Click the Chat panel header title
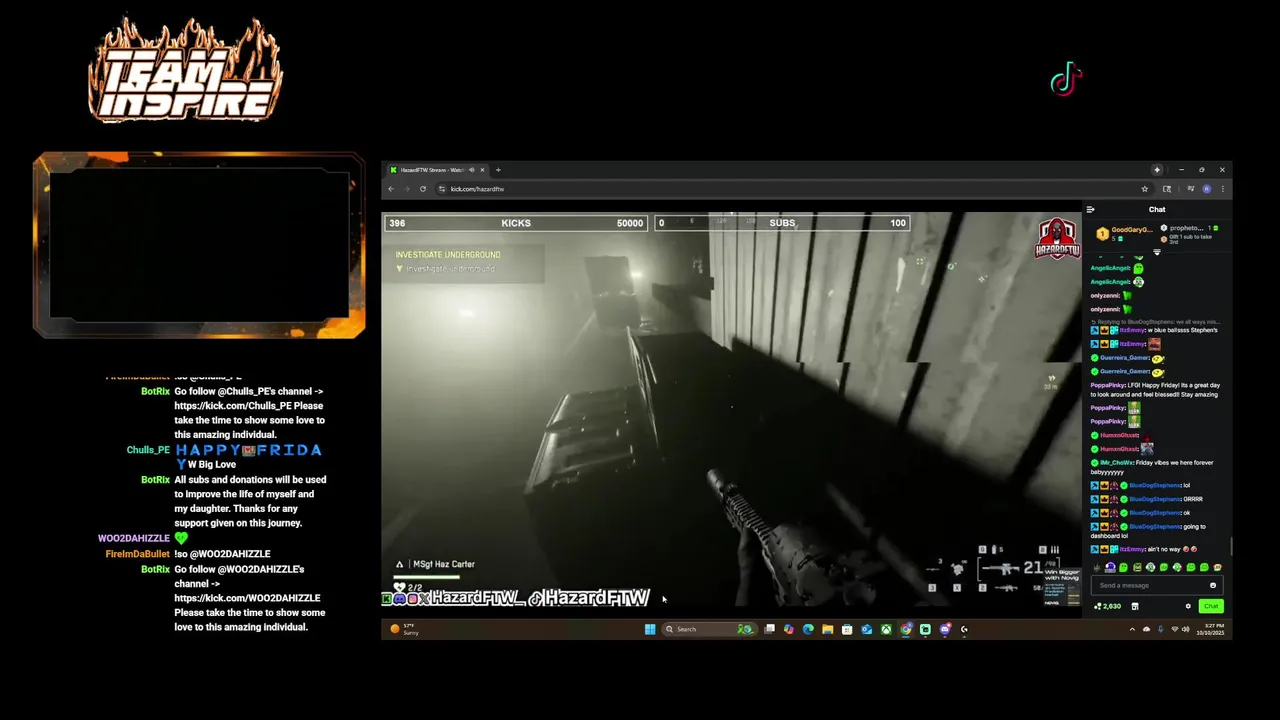The image size is (1280, 720). [x=1157, y=209]
